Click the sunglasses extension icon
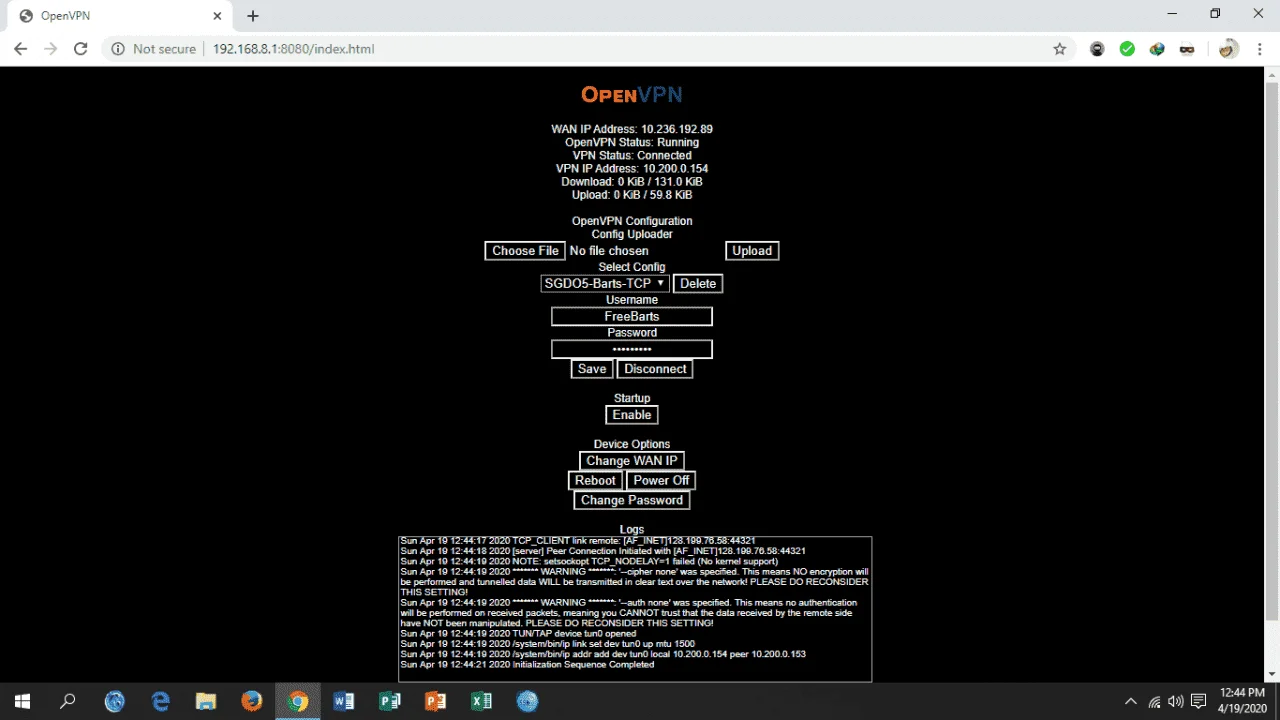This screenshot has height=720, width=1280. (x=1187, y=48)
